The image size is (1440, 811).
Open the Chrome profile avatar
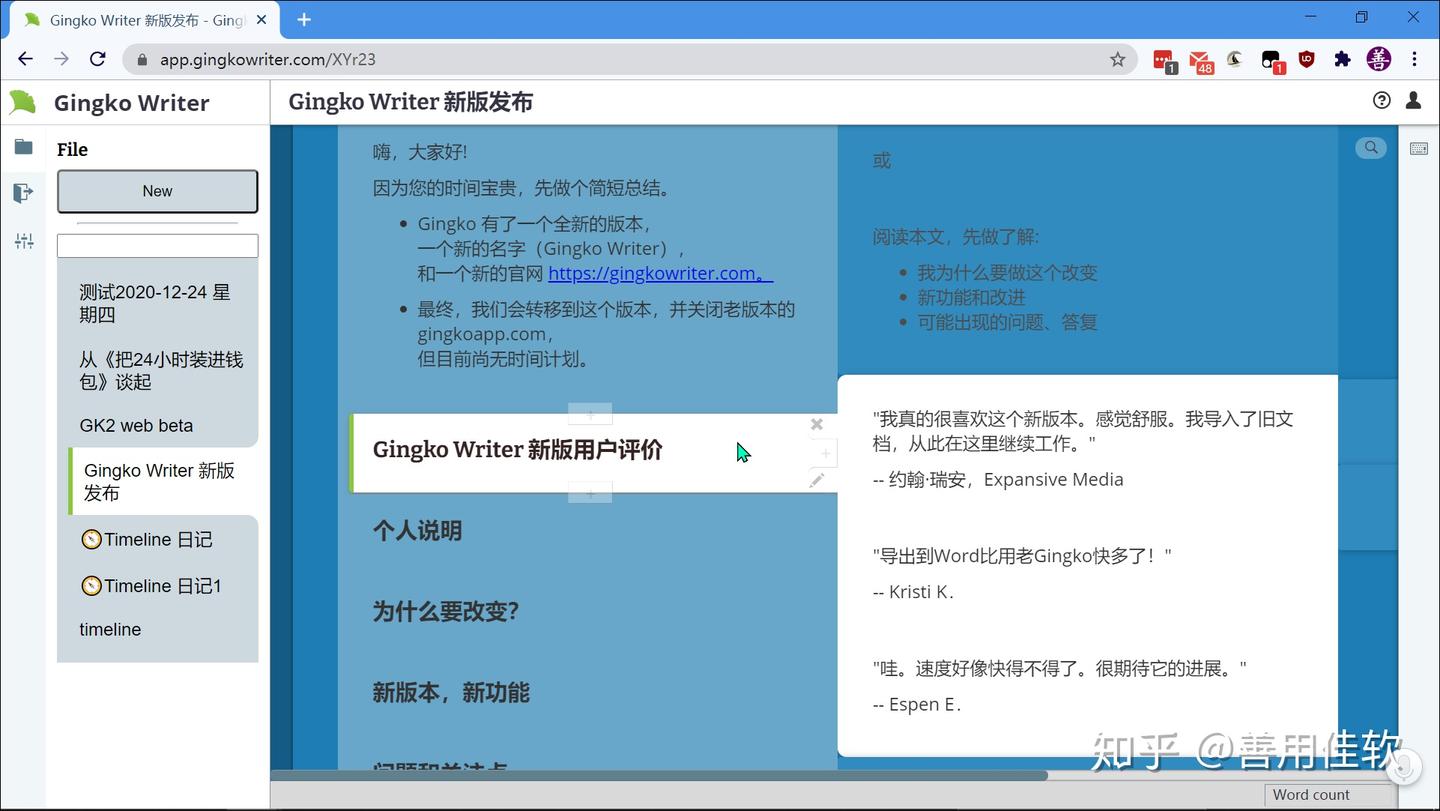(1379, 59)
